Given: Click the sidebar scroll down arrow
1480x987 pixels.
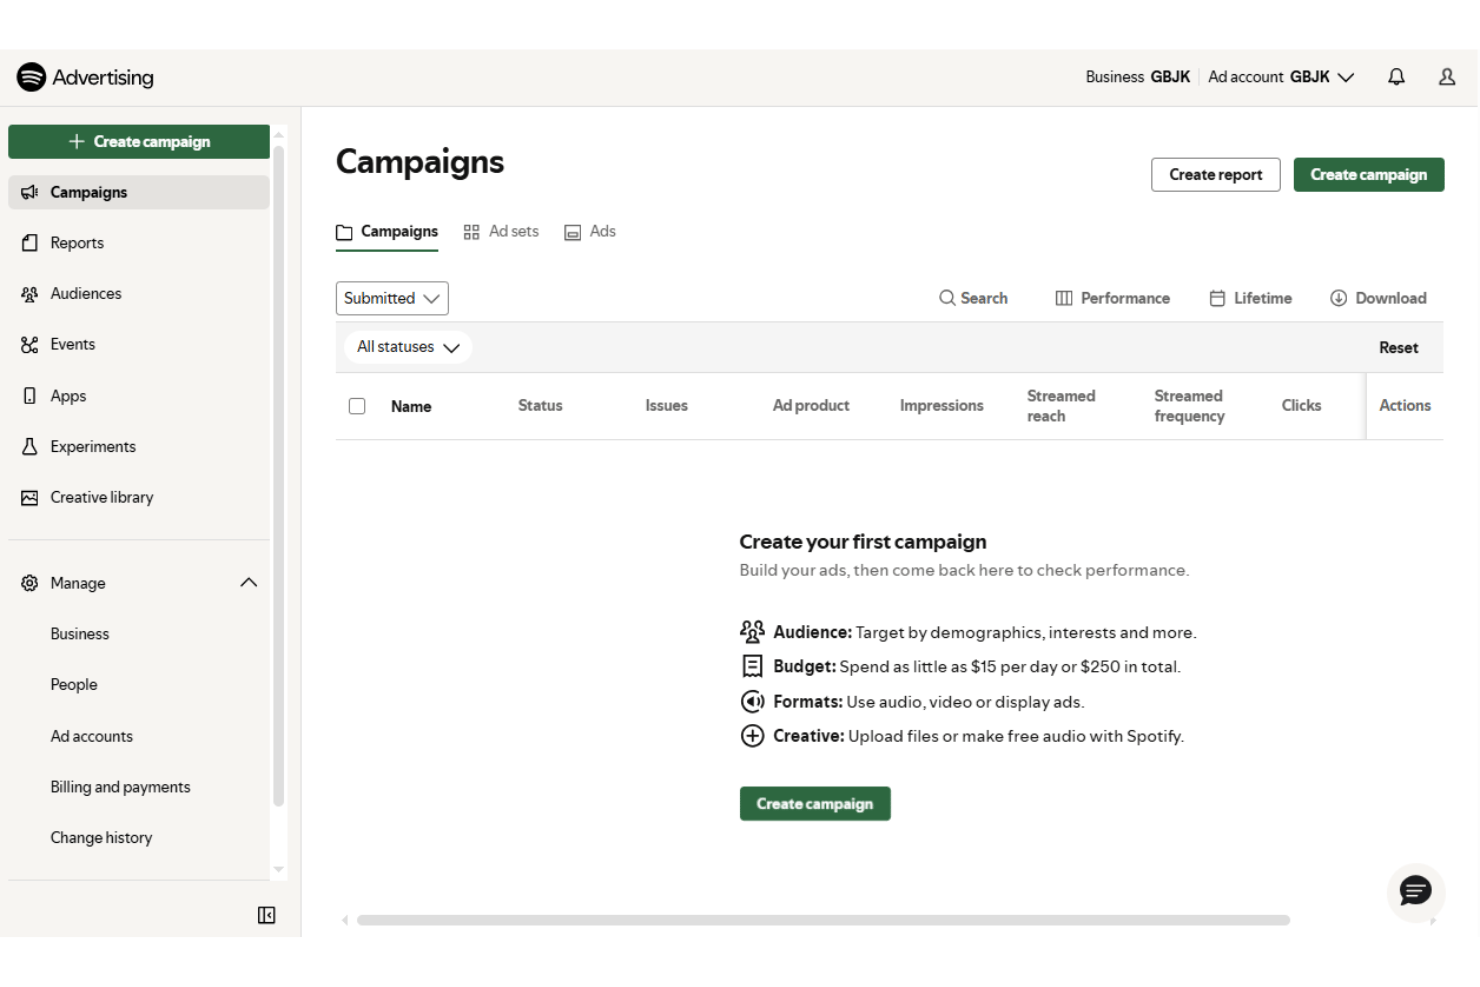Looking at the screenshot, I should pos(279,870).
